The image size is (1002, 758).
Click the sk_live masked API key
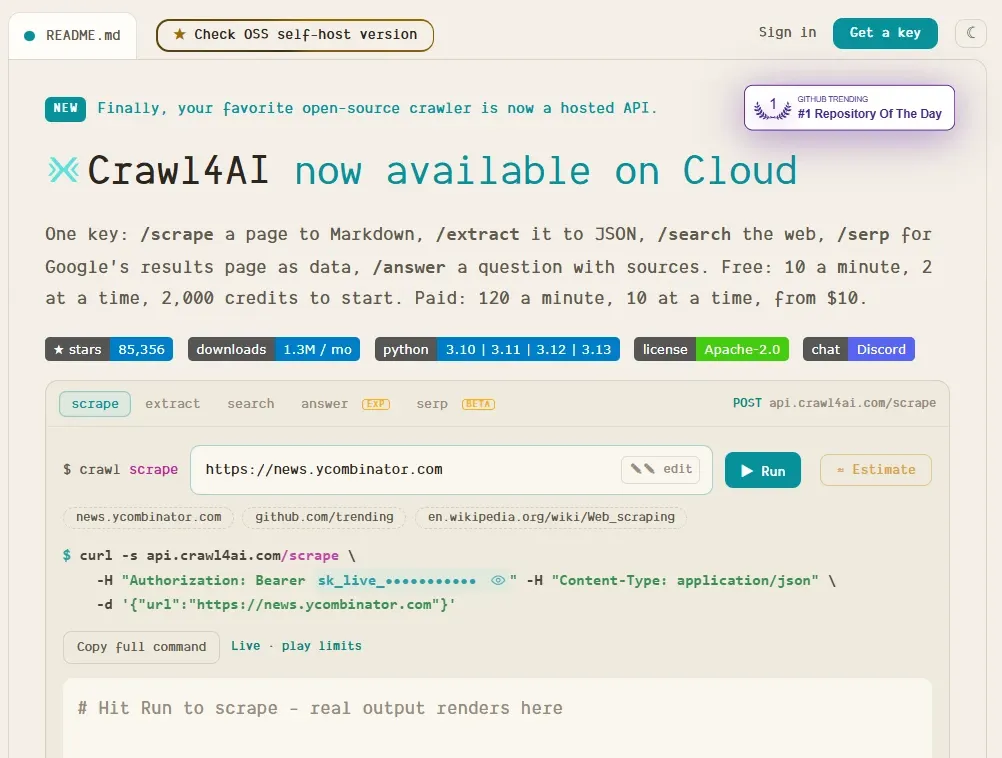(397, 580)
